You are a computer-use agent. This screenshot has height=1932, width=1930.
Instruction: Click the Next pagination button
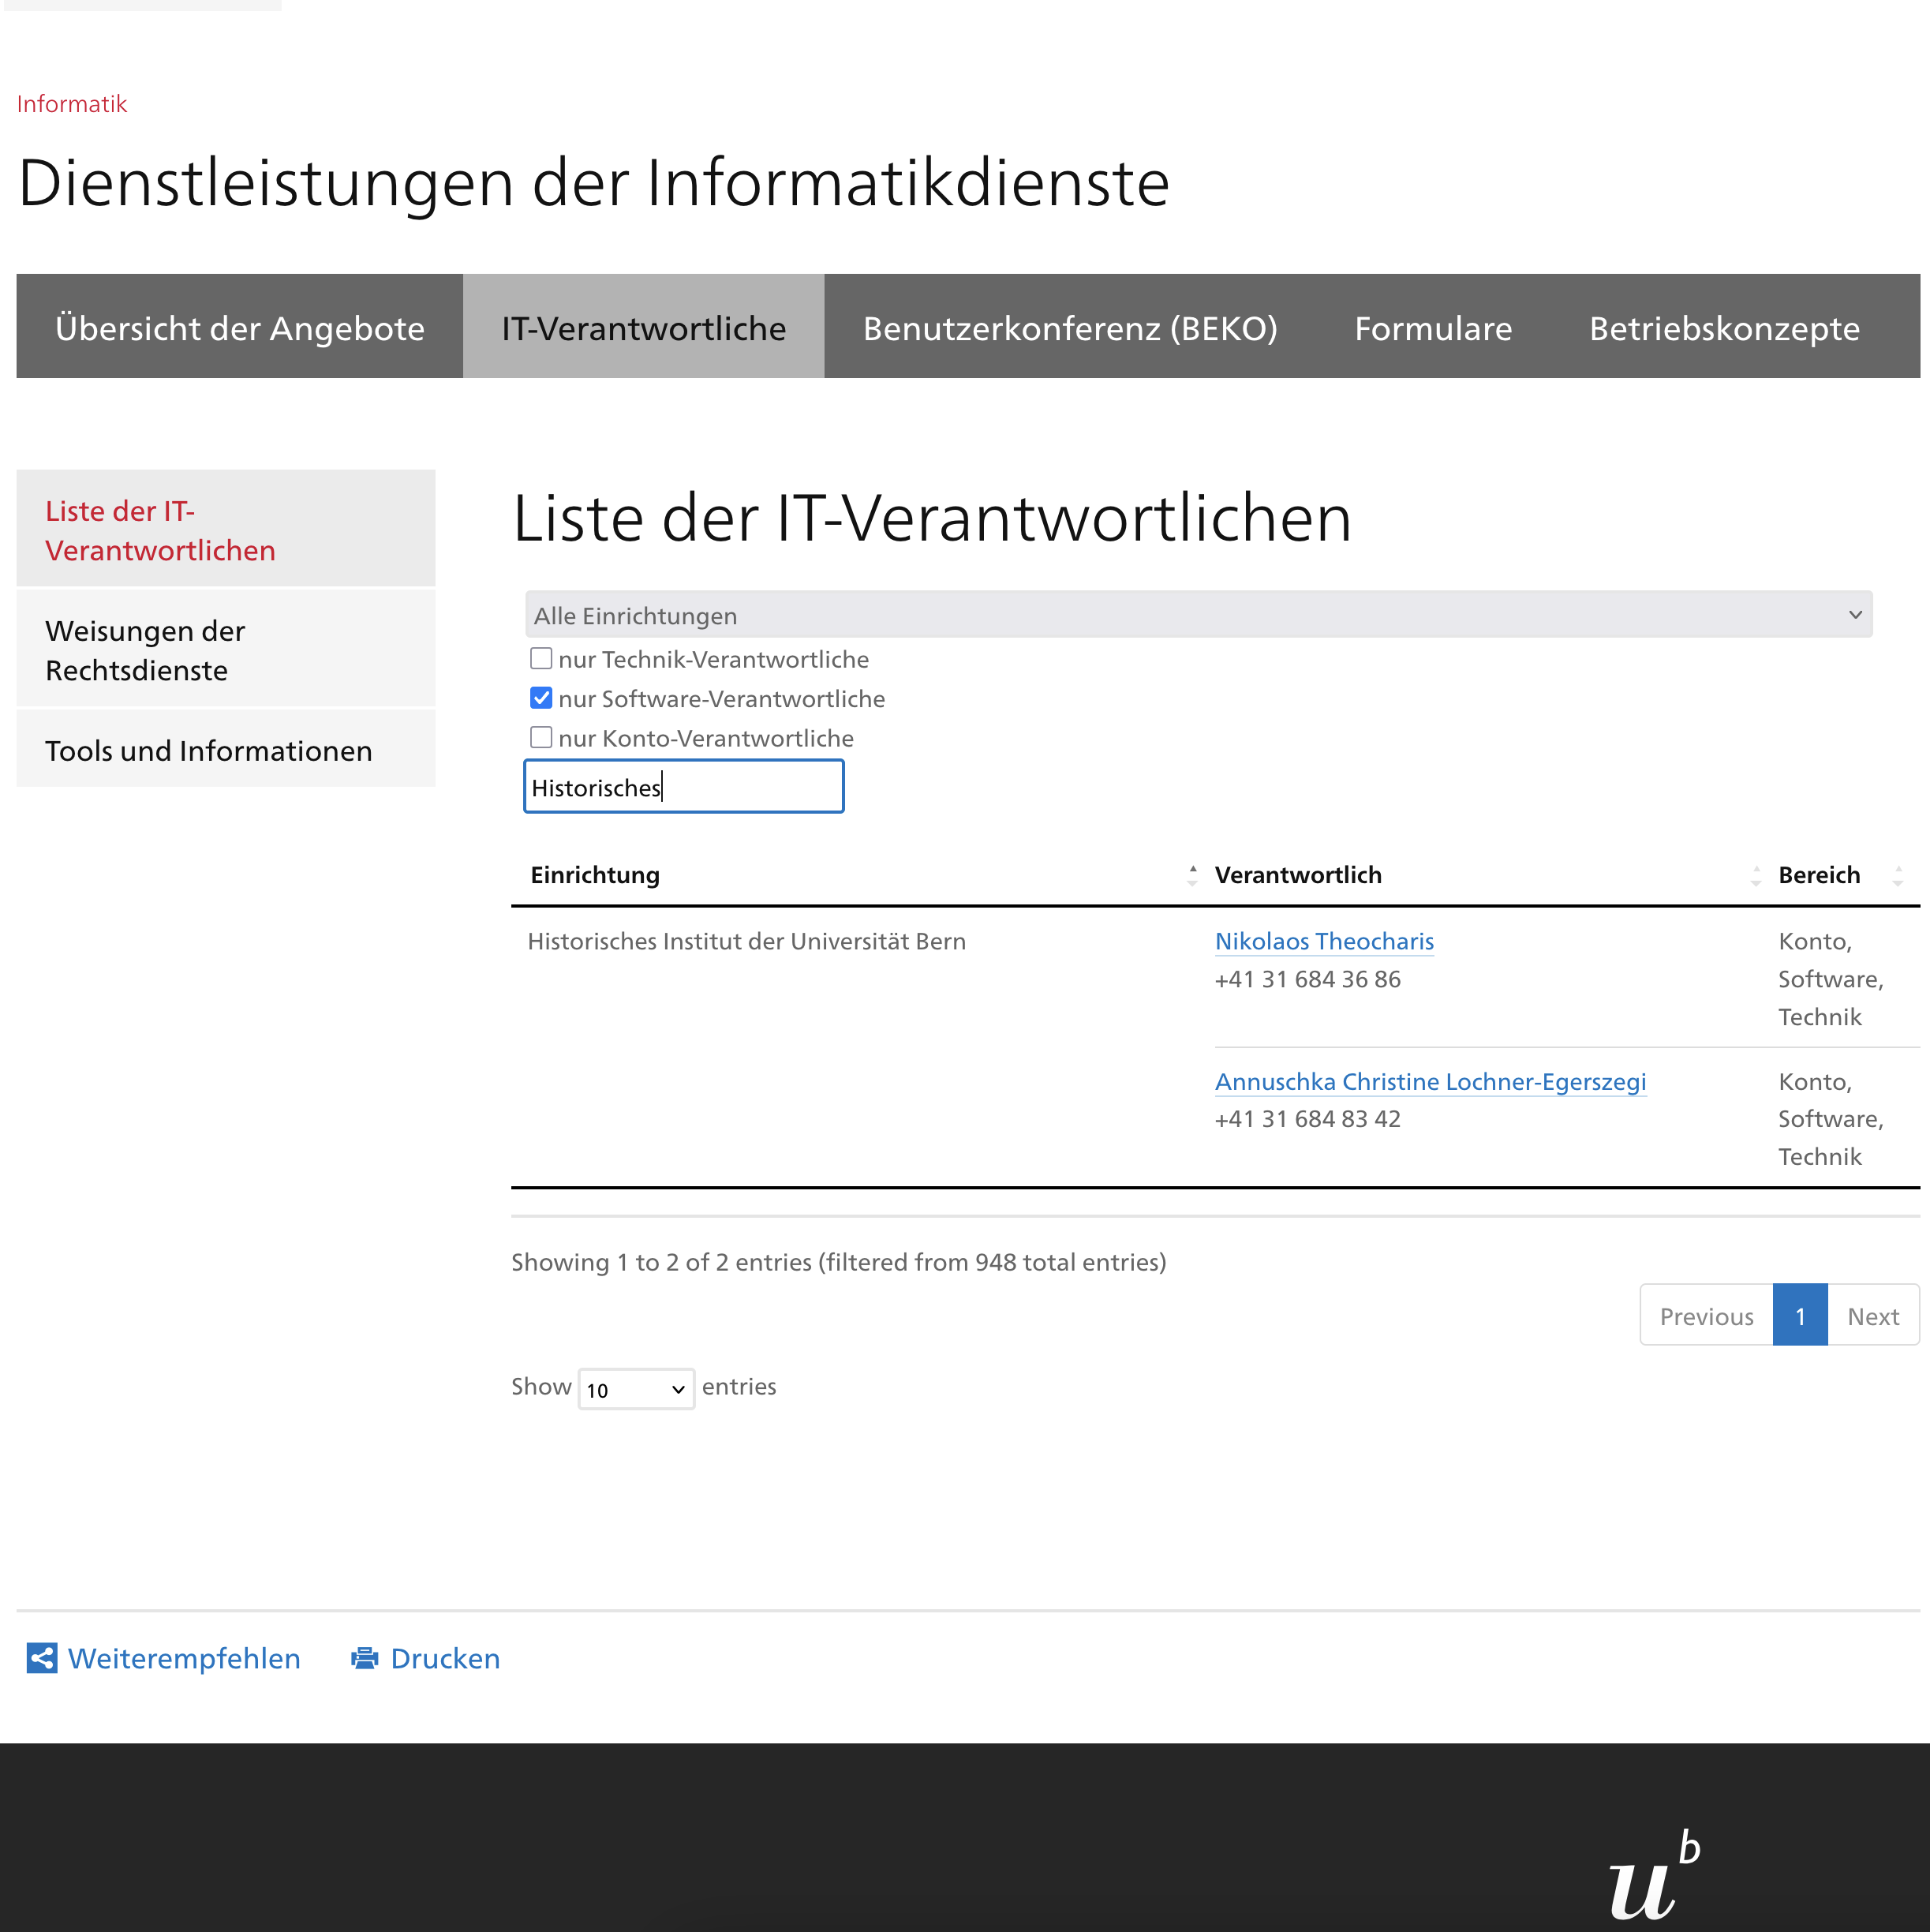coord(1872,1316)
